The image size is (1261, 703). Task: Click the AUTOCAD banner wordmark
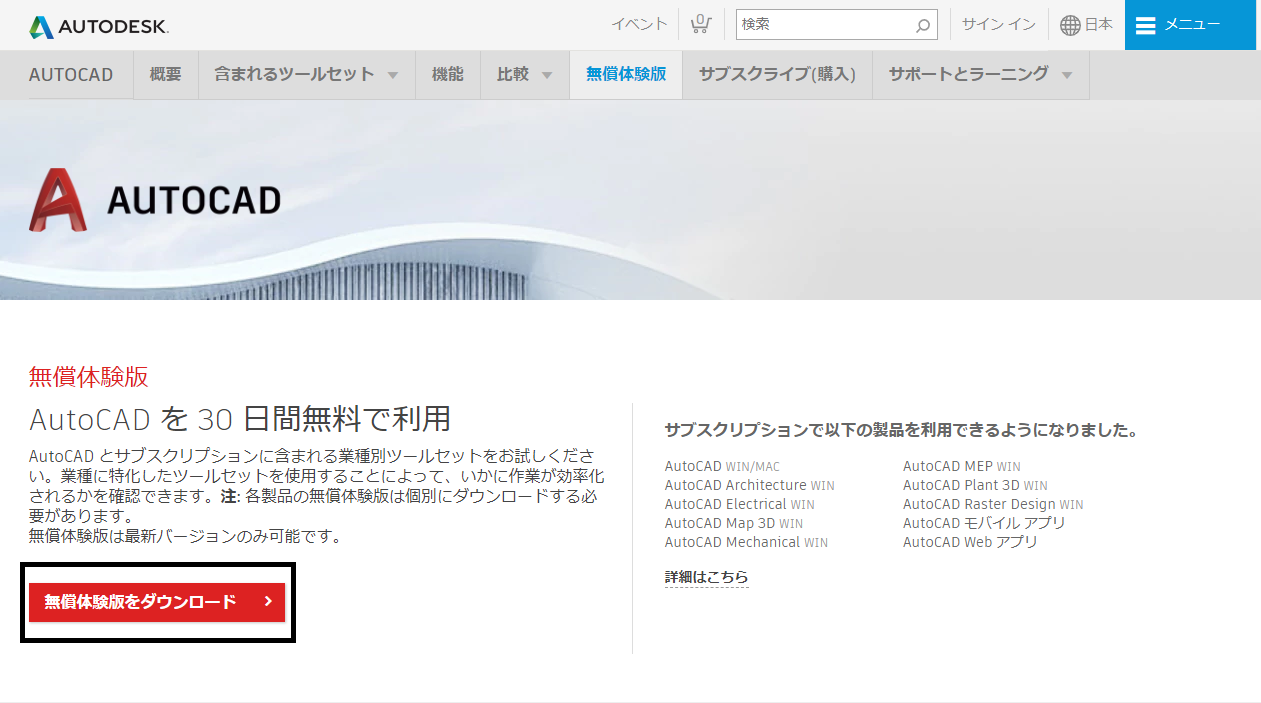194,200
